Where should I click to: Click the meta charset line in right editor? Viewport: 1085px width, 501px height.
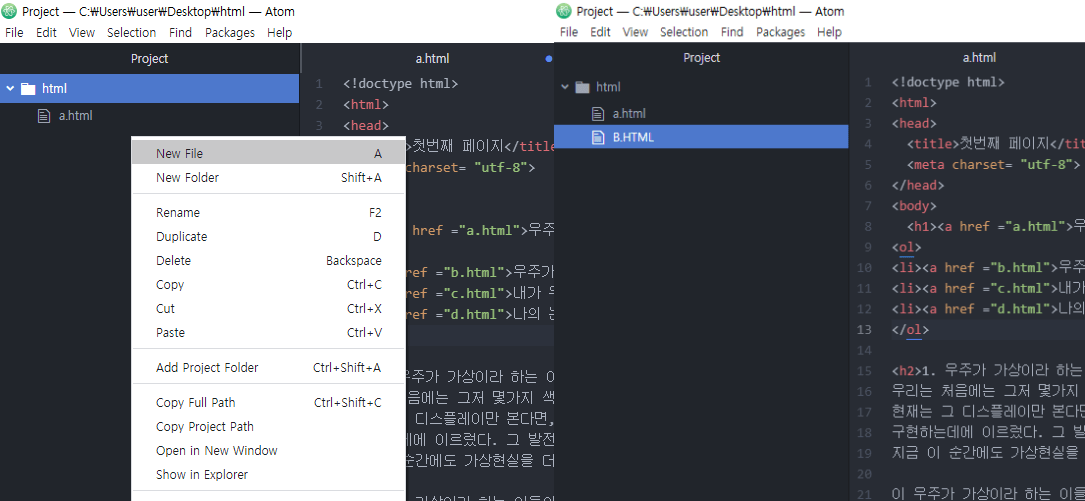click(994, 165)
